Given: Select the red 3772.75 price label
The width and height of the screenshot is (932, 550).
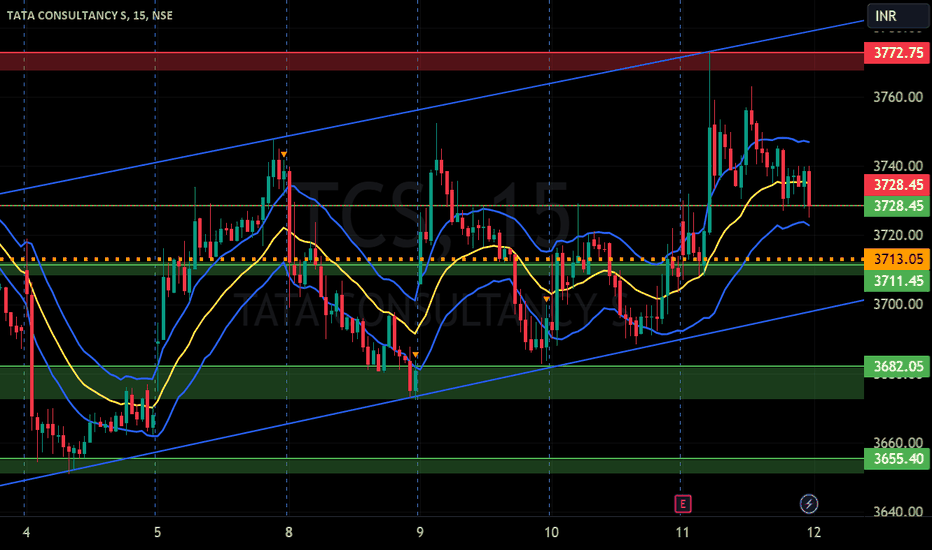Looking at the screenshot, I should click(896, 53).
